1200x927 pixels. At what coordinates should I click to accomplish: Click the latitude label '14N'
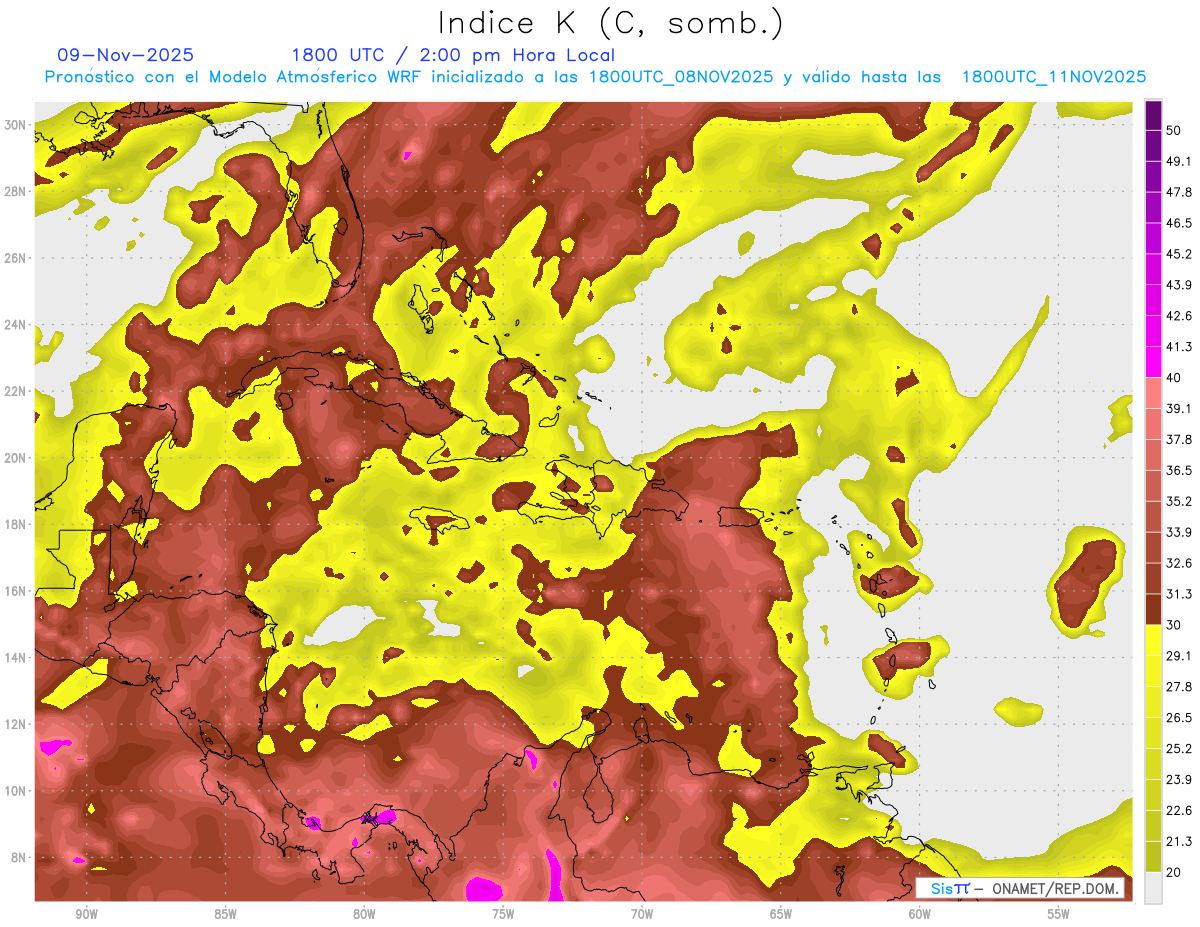[x=15, y=657]
